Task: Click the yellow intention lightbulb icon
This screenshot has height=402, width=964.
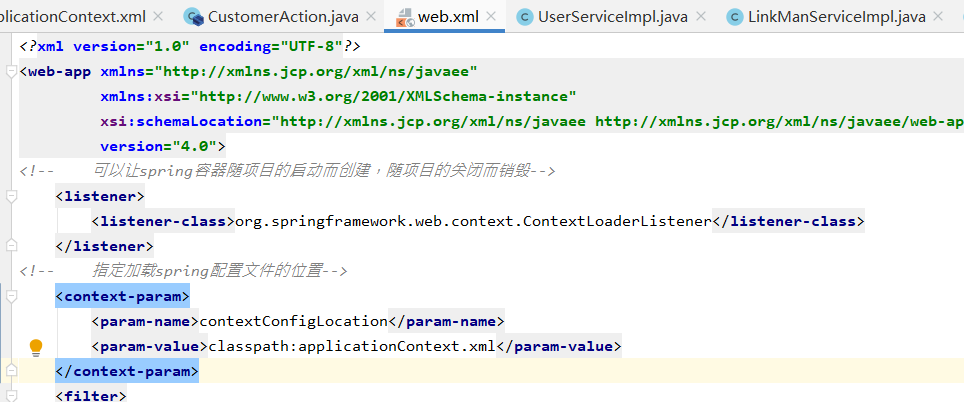Action: coord(36,348)
